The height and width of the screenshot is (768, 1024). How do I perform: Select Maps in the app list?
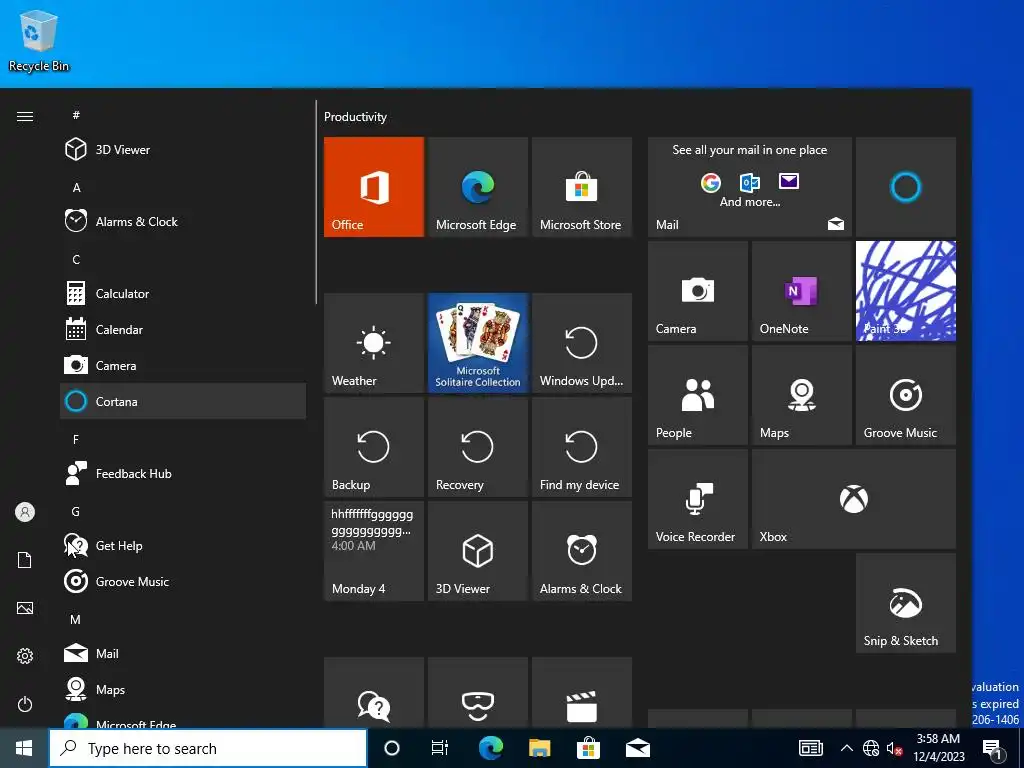point(183,689)
